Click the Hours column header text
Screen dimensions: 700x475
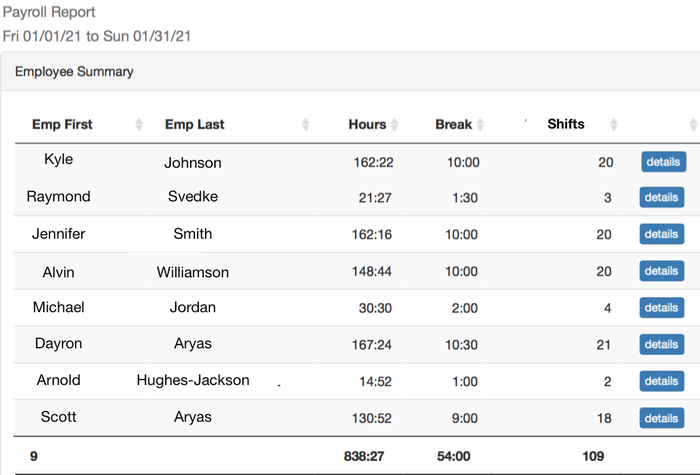click(367, 124)
